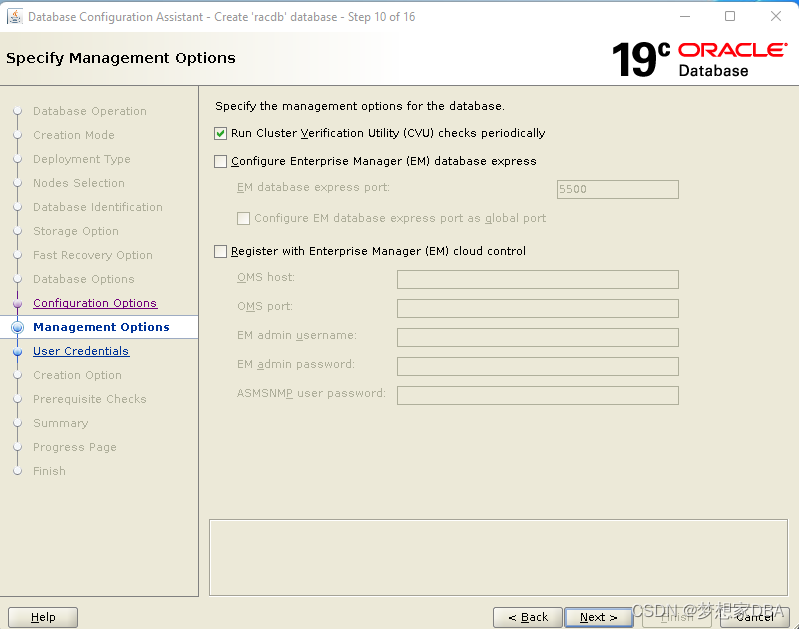
Task: Click the ASMSNMP user password field
Action: click(x=538, y=396)
